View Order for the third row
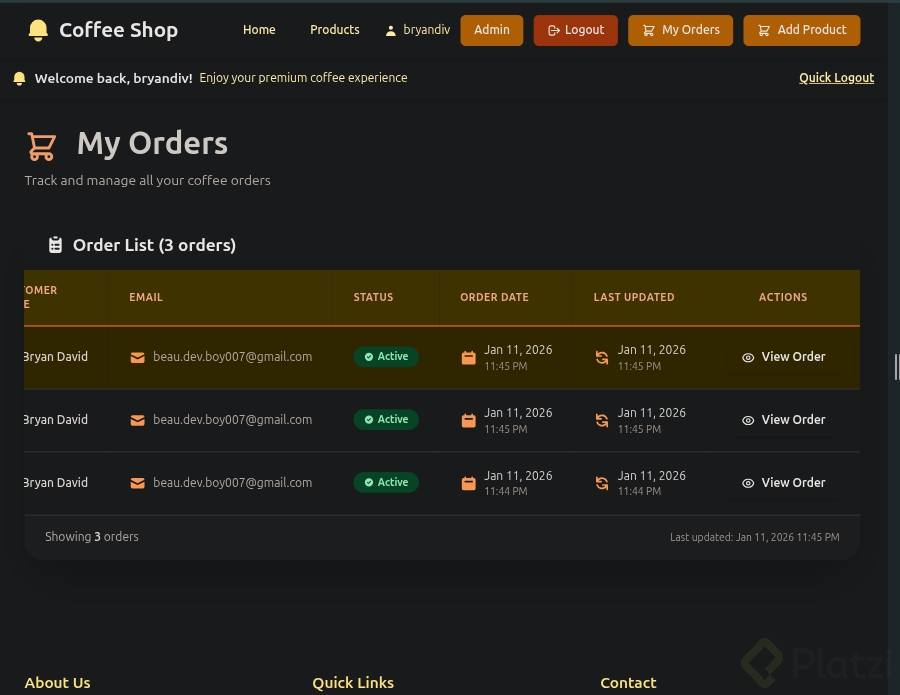This screenshot has height=695, width=900. click(x=783, y=483)
